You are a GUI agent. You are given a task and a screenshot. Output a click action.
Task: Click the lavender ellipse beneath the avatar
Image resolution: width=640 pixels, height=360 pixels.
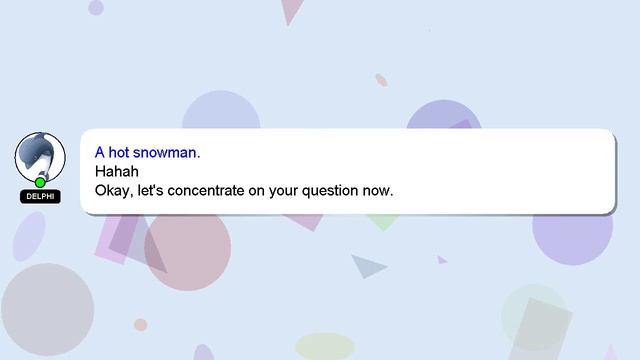tap(29, 236)
